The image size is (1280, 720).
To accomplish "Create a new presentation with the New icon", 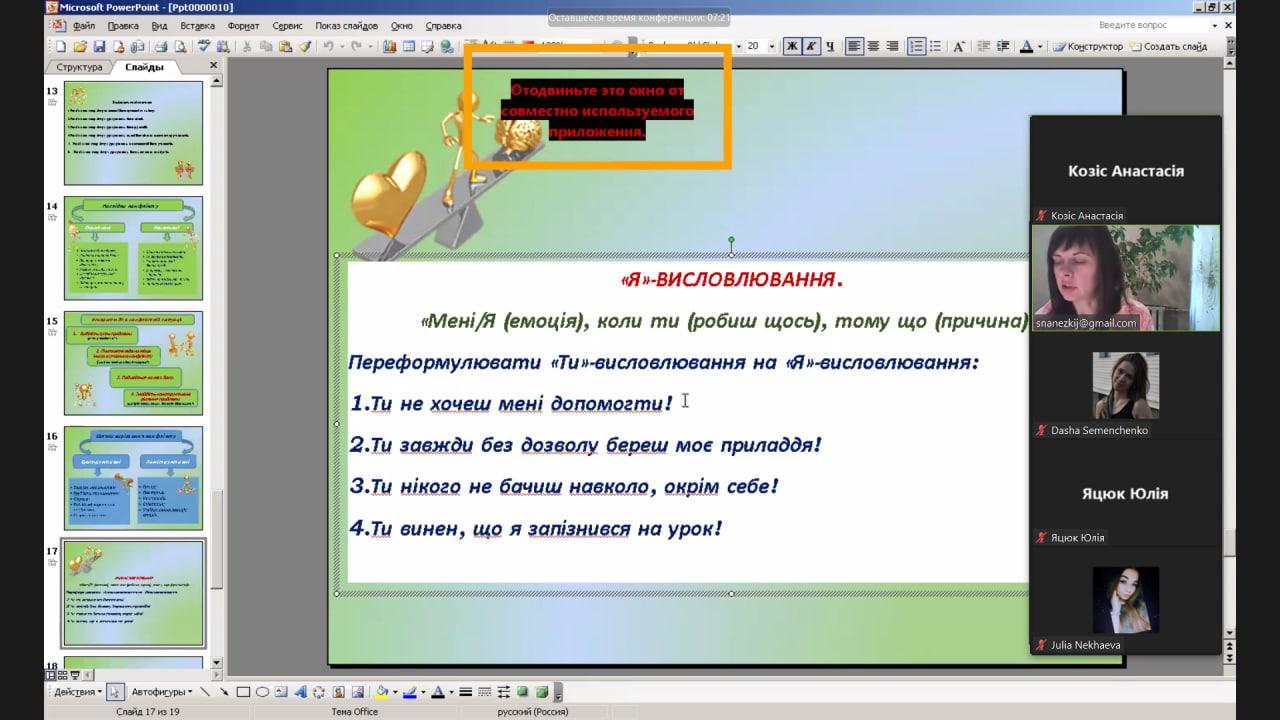I will pyautogui.click(x=61, y=46).
